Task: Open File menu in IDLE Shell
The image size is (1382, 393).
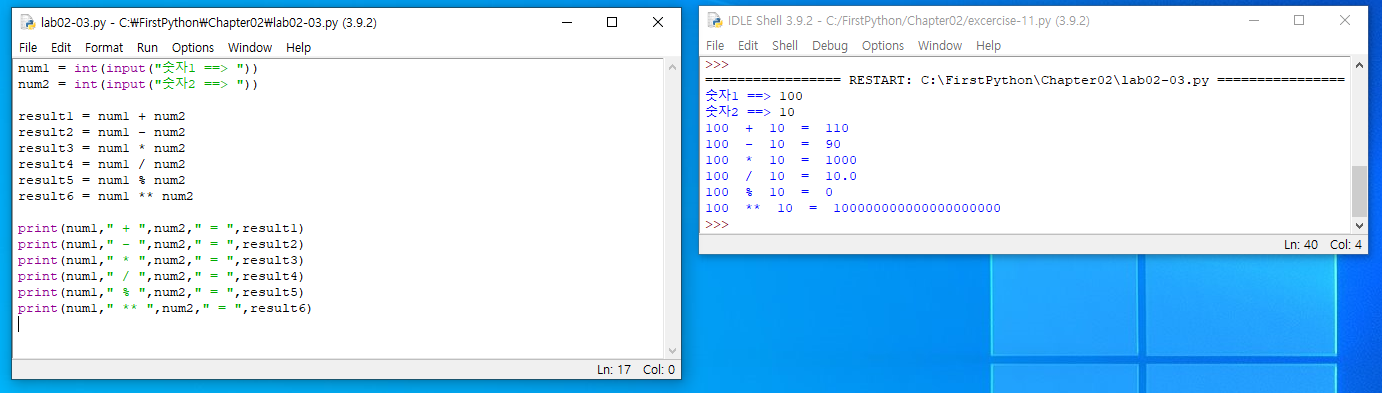Action: [x=715, y=45]
